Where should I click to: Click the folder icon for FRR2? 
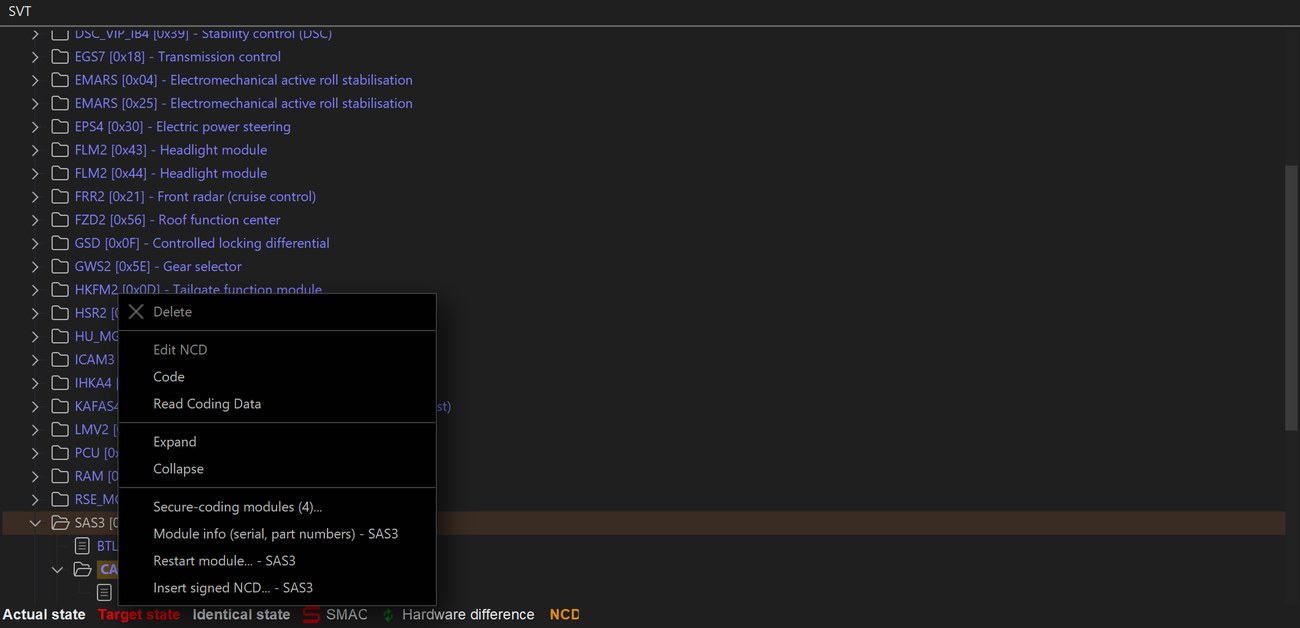point(60,197)
